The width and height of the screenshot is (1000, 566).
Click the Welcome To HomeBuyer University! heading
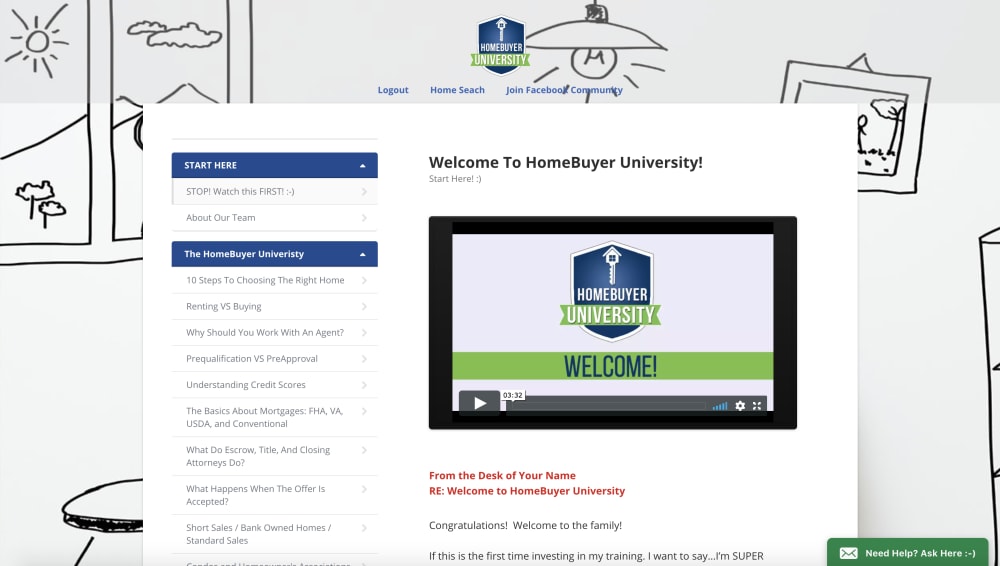tap(566, 162)
